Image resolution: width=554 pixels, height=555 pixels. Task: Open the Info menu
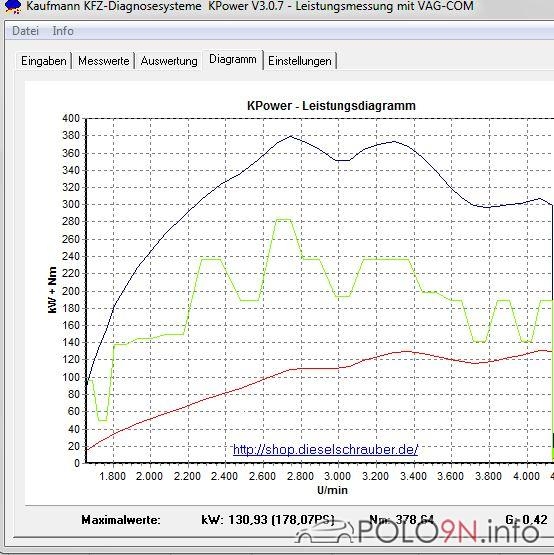point(63,31)
